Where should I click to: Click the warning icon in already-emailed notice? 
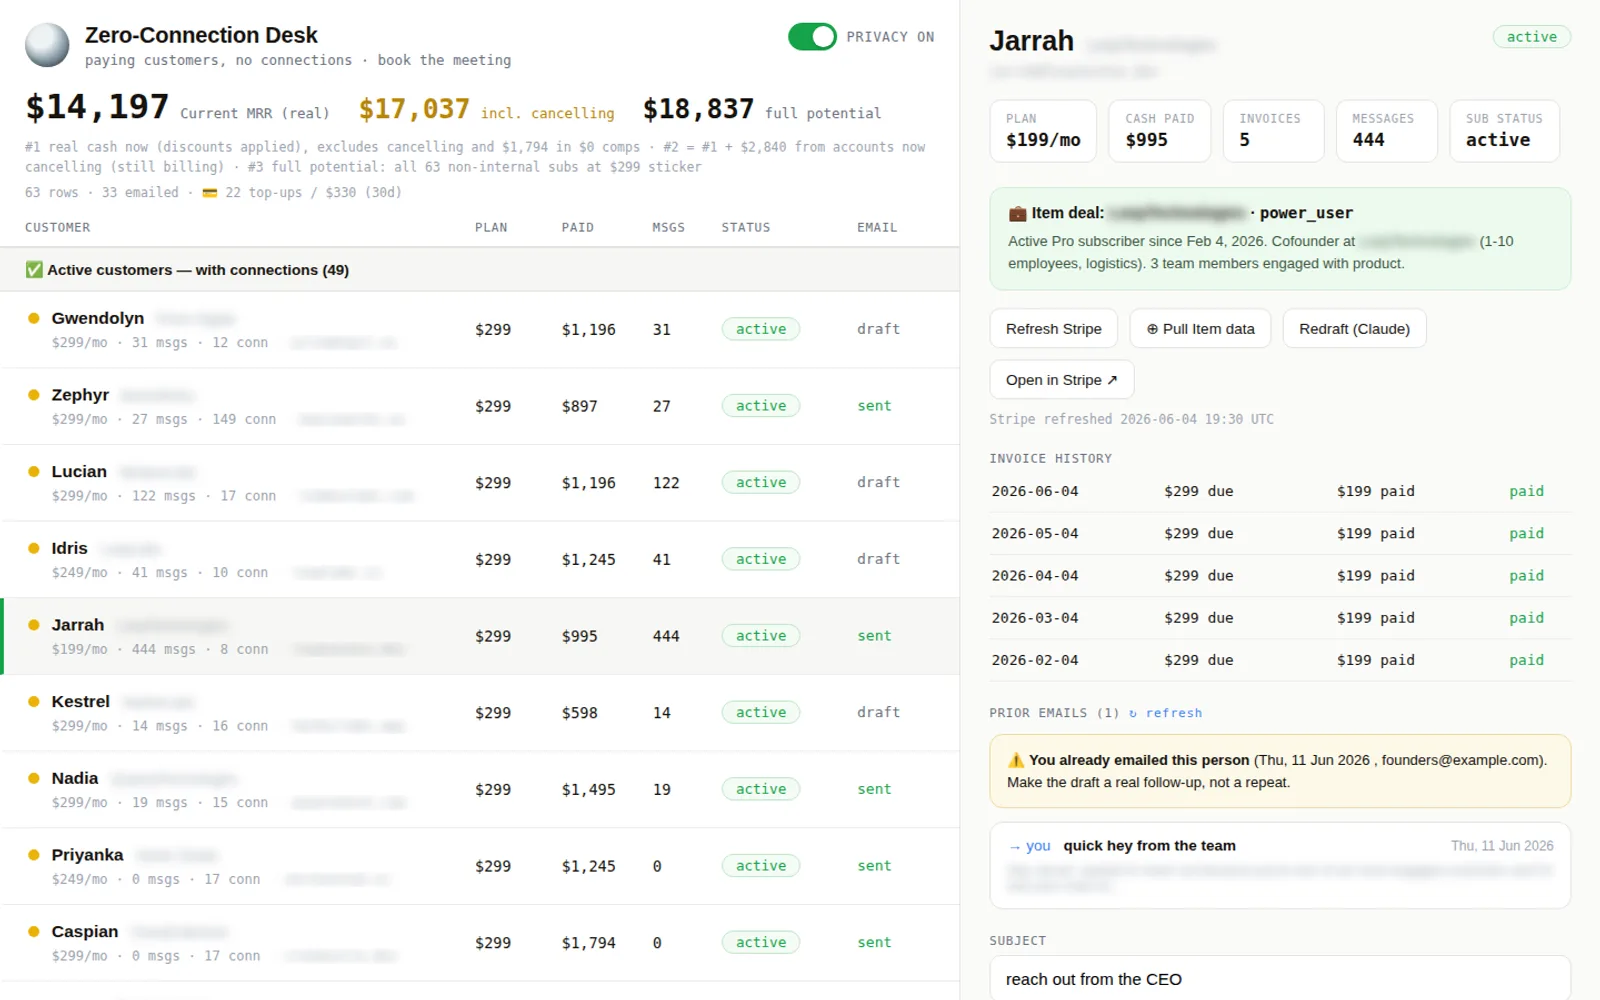coord(1016,760)
